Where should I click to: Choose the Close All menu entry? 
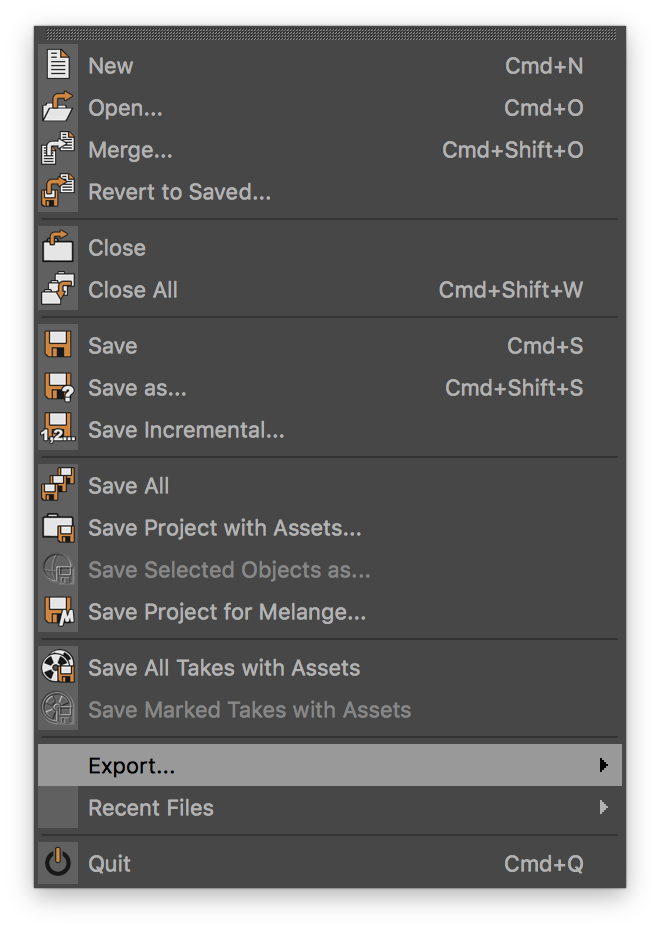click(x=133, y=290)
